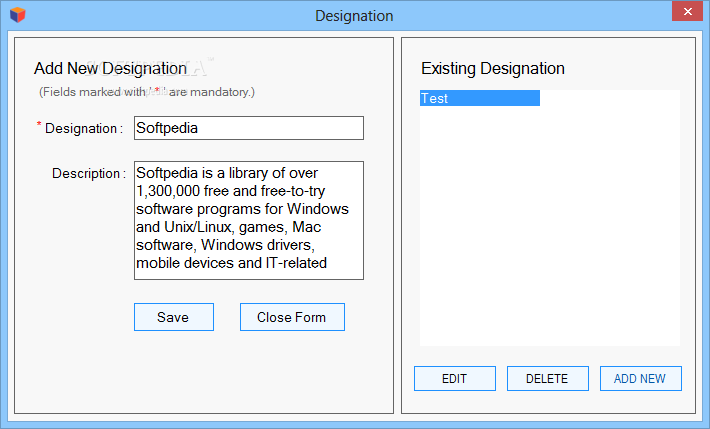Click the Designation input field
The height and width of the screenshot is (429, 710).
pyautogui.click(x=249, y=128)
